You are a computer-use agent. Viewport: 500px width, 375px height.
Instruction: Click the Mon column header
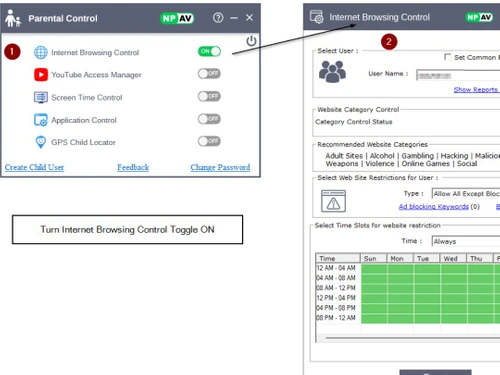coord(400,258)
